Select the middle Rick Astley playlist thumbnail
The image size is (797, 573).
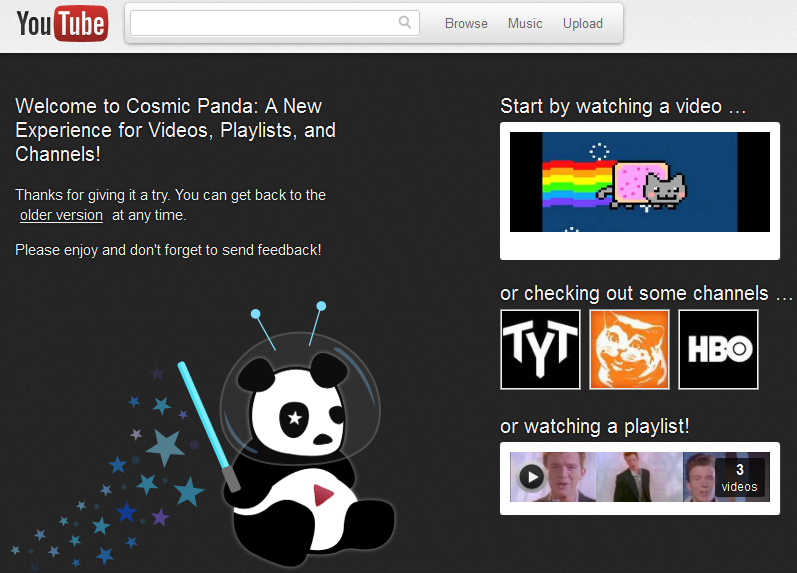pyautogui.click(x=639, y=477)
